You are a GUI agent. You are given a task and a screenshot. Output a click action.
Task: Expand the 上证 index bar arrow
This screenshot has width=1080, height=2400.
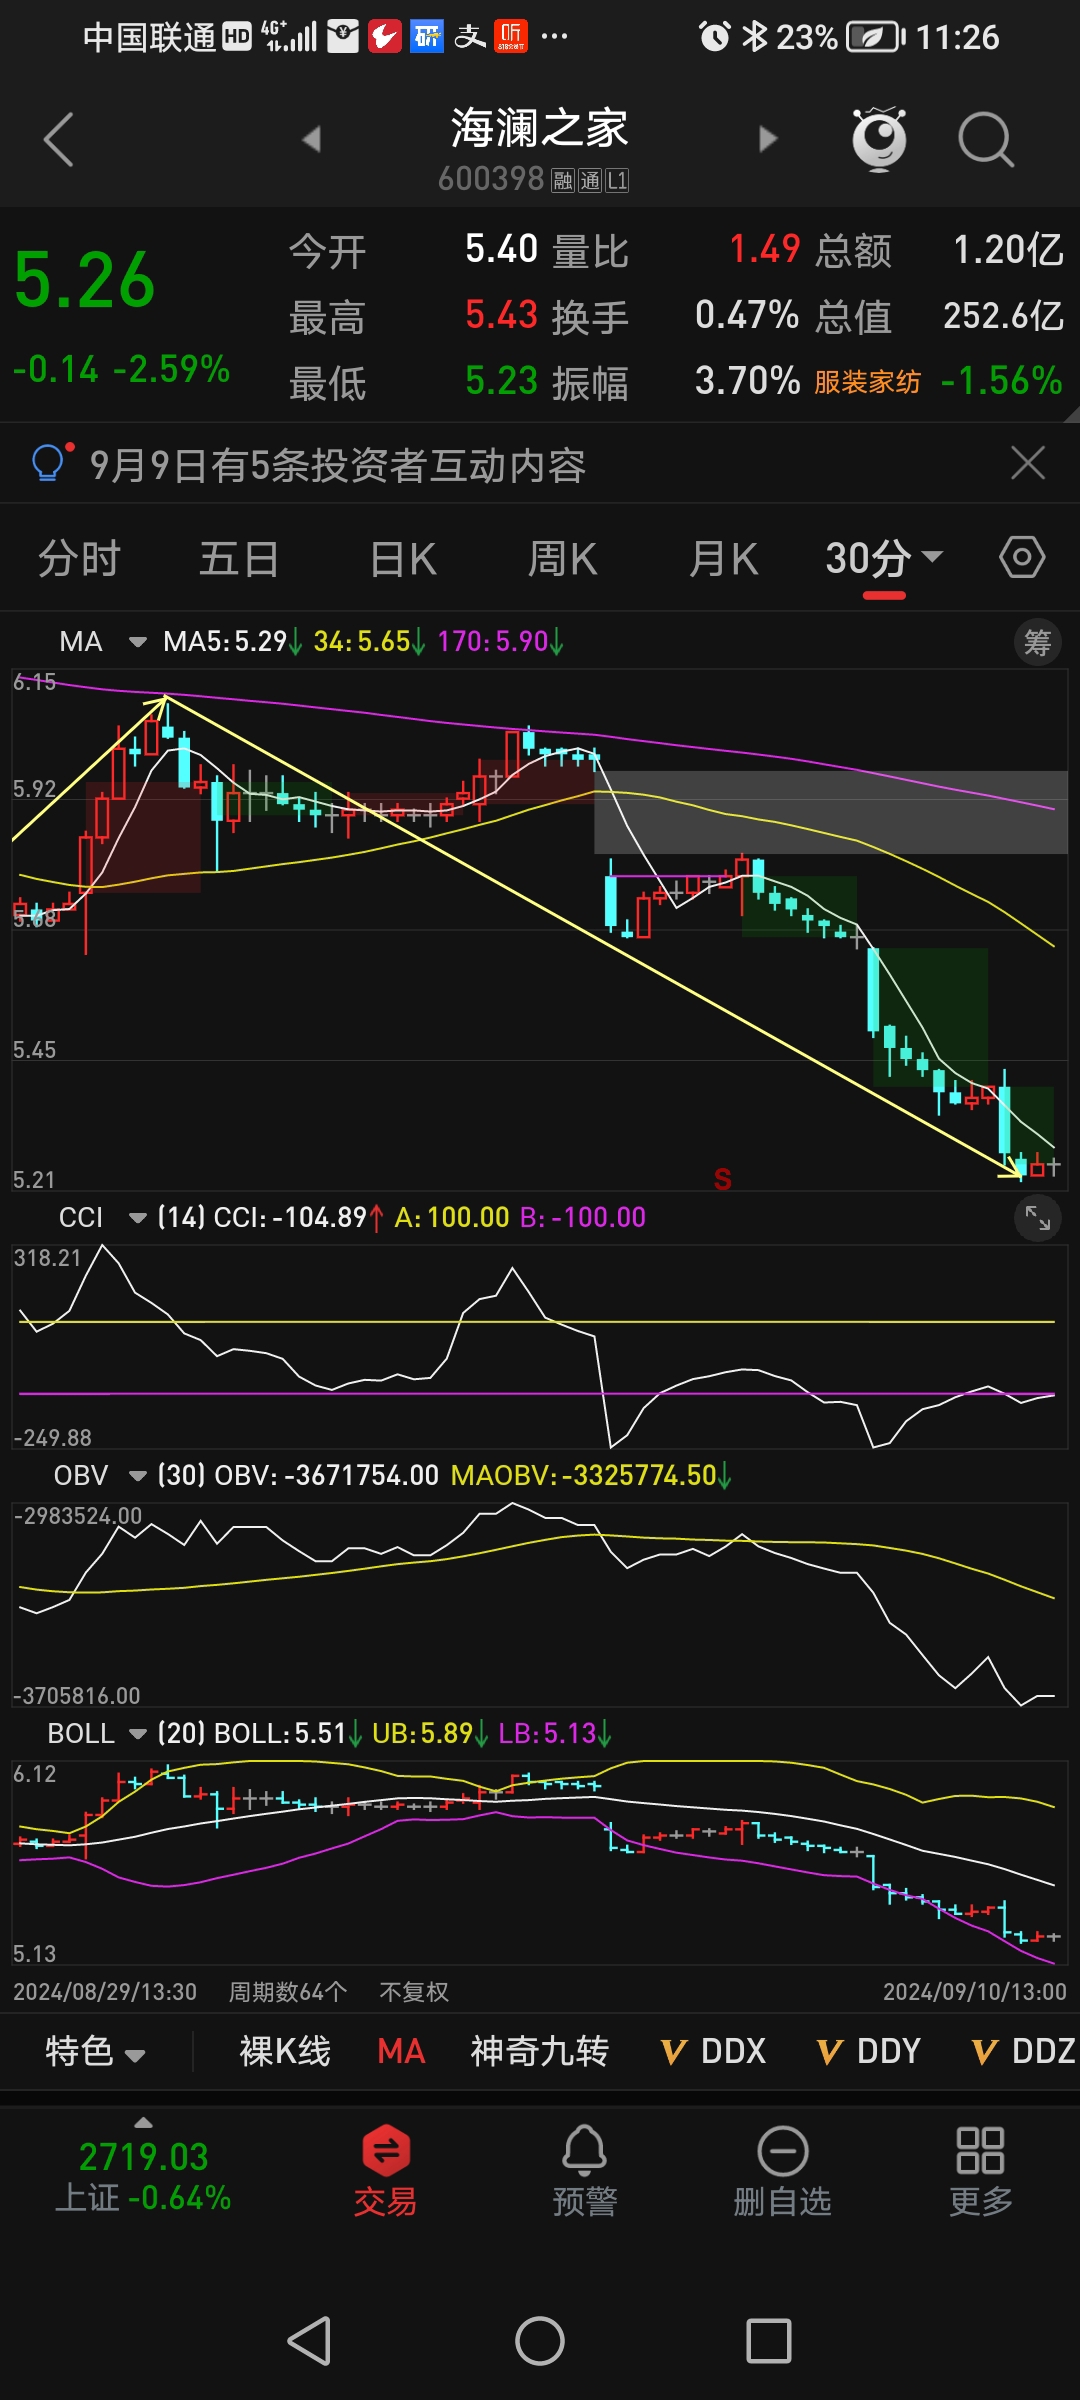click(x=143, y=2122)
